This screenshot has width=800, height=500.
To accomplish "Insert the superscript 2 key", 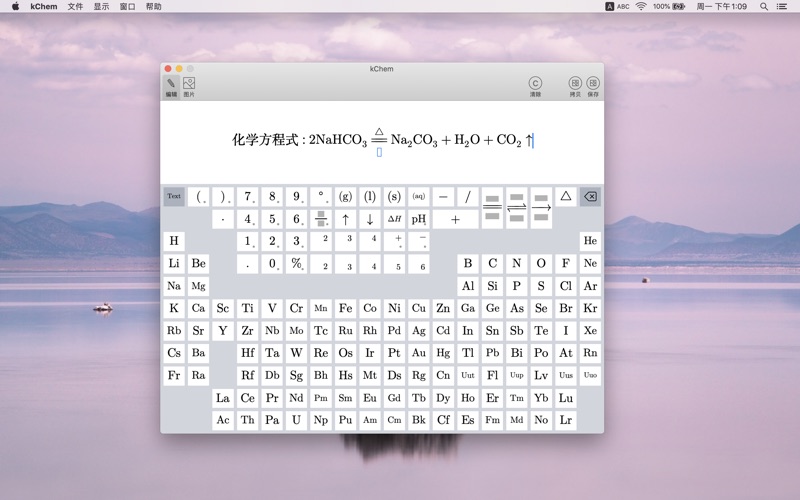I will [x=321, y=241].
